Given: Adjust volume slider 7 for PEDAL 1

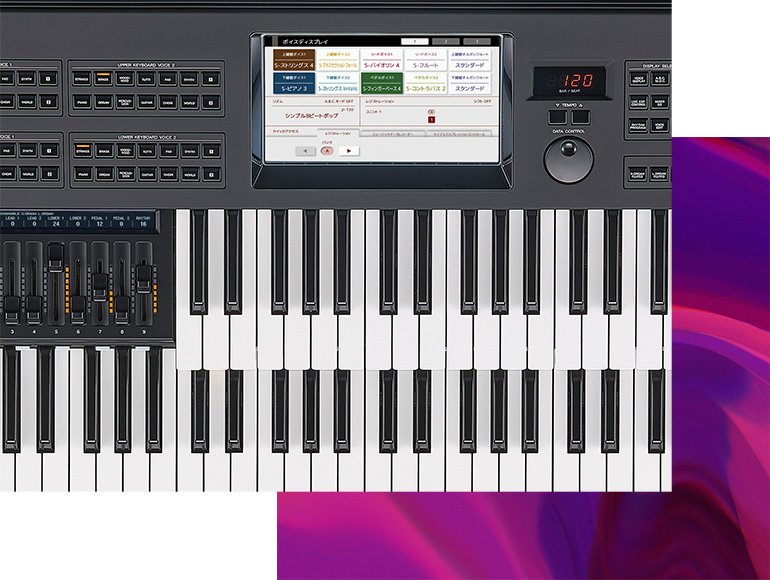Looking at the screenshot, I should coord(100,287).
